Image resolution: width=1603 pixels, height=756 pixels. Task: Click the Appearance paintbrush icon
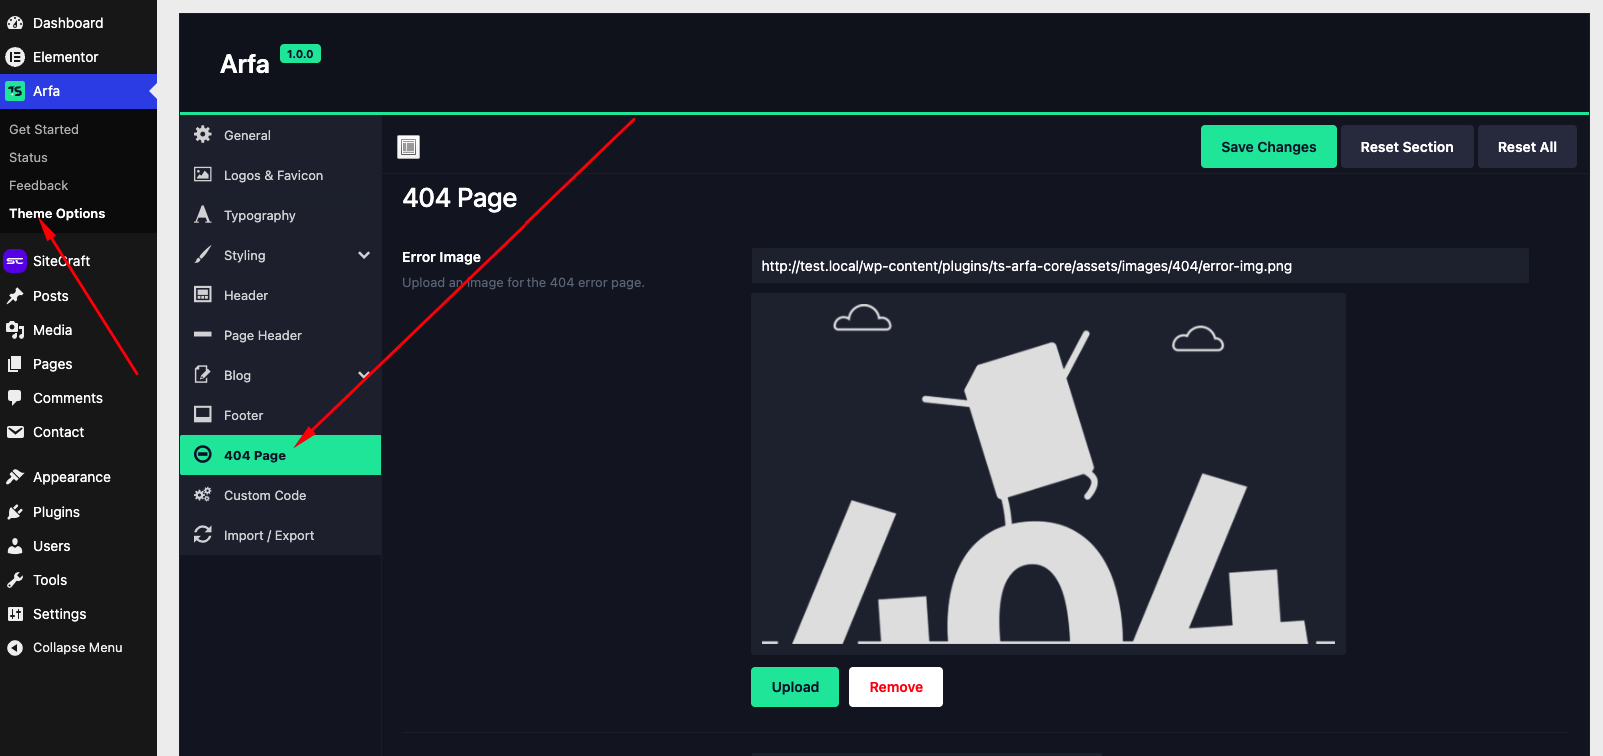coord(15,477)
